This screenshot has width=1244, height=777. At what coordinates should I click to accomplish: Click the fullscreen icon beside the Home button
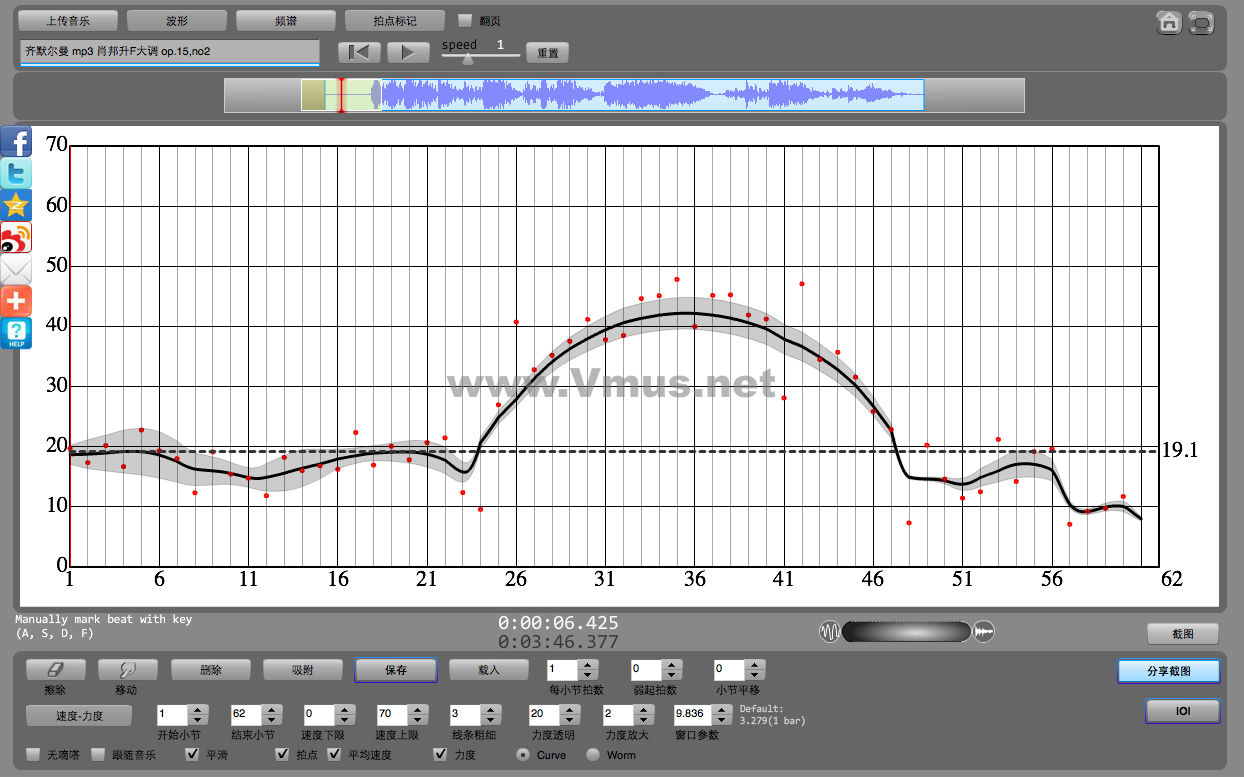(1201, 23)
